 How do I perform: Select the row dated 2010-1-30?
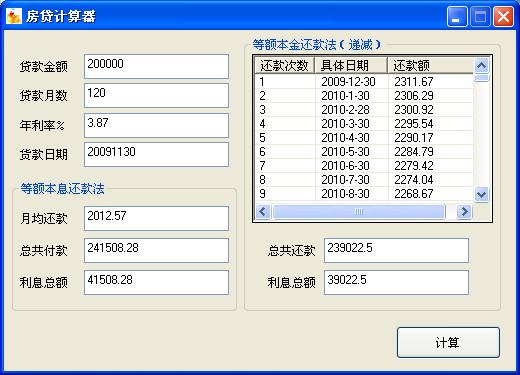coord(364,96)
